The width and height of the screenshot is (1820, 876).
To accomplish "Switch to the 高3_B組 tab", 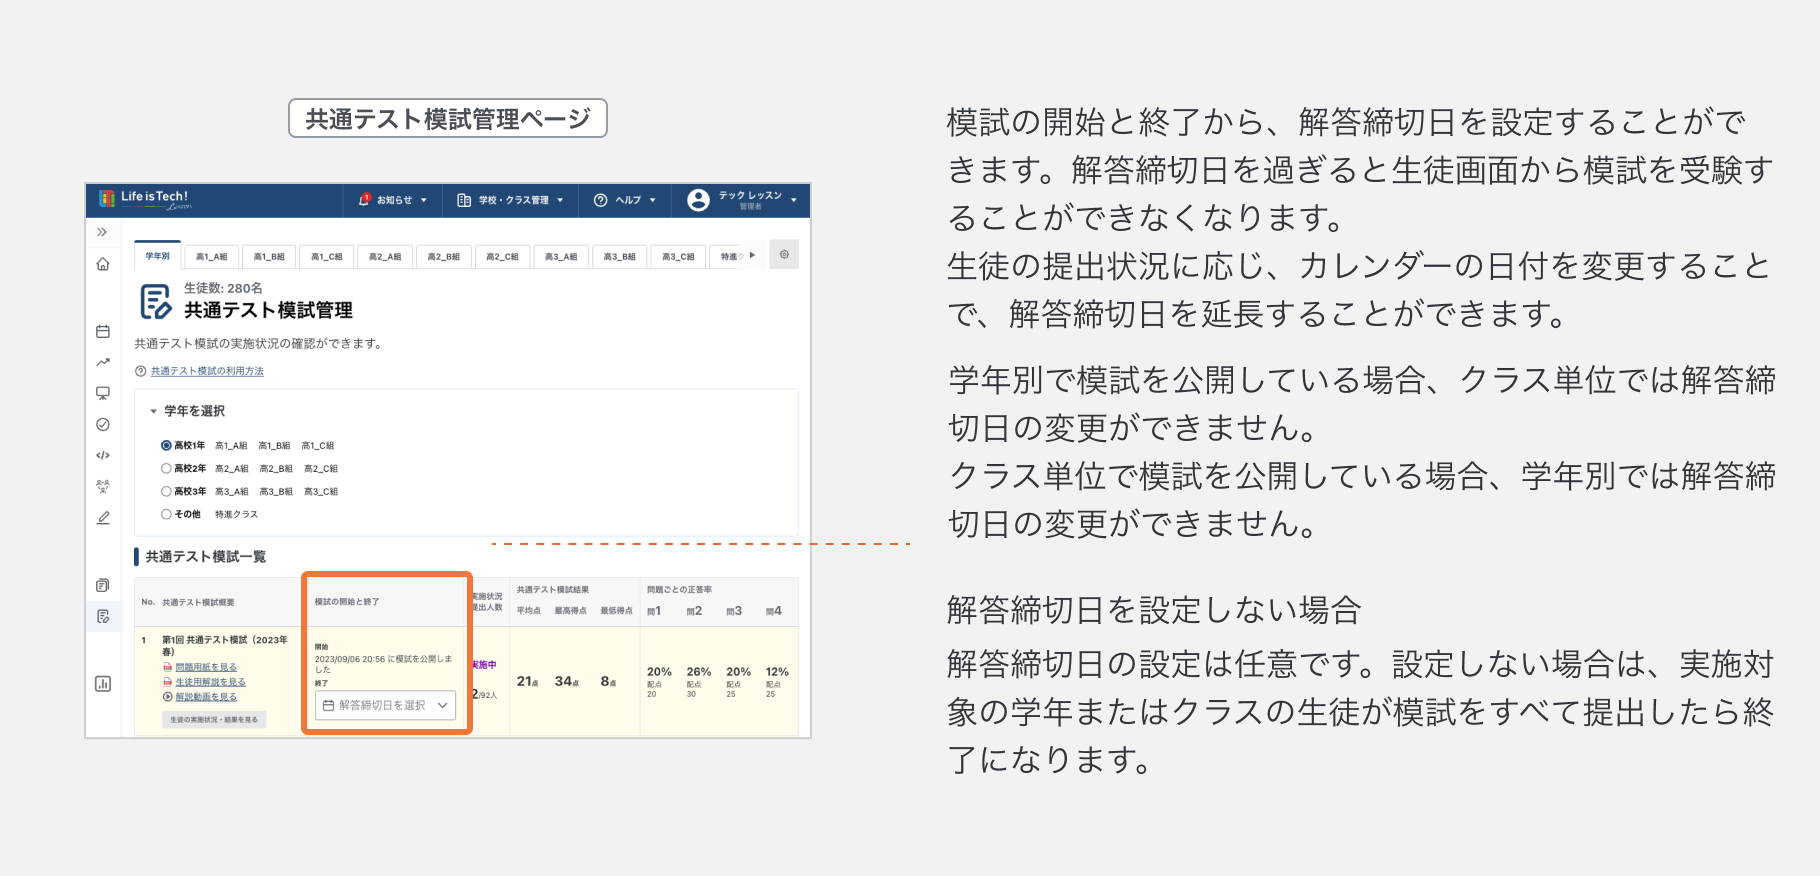I will click(x=620, y=257).
